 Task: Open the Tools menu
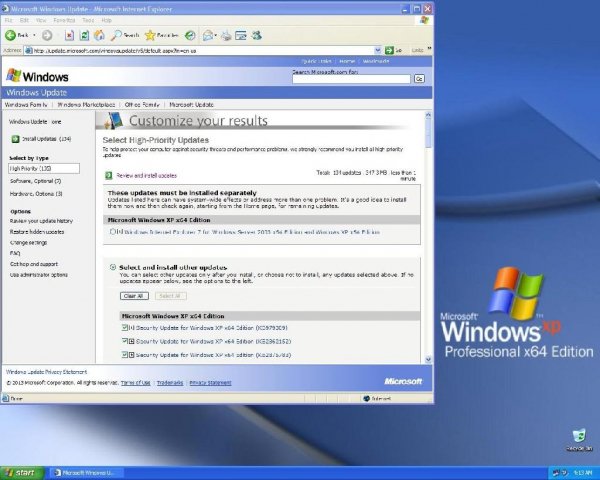[x=88, y=20]
